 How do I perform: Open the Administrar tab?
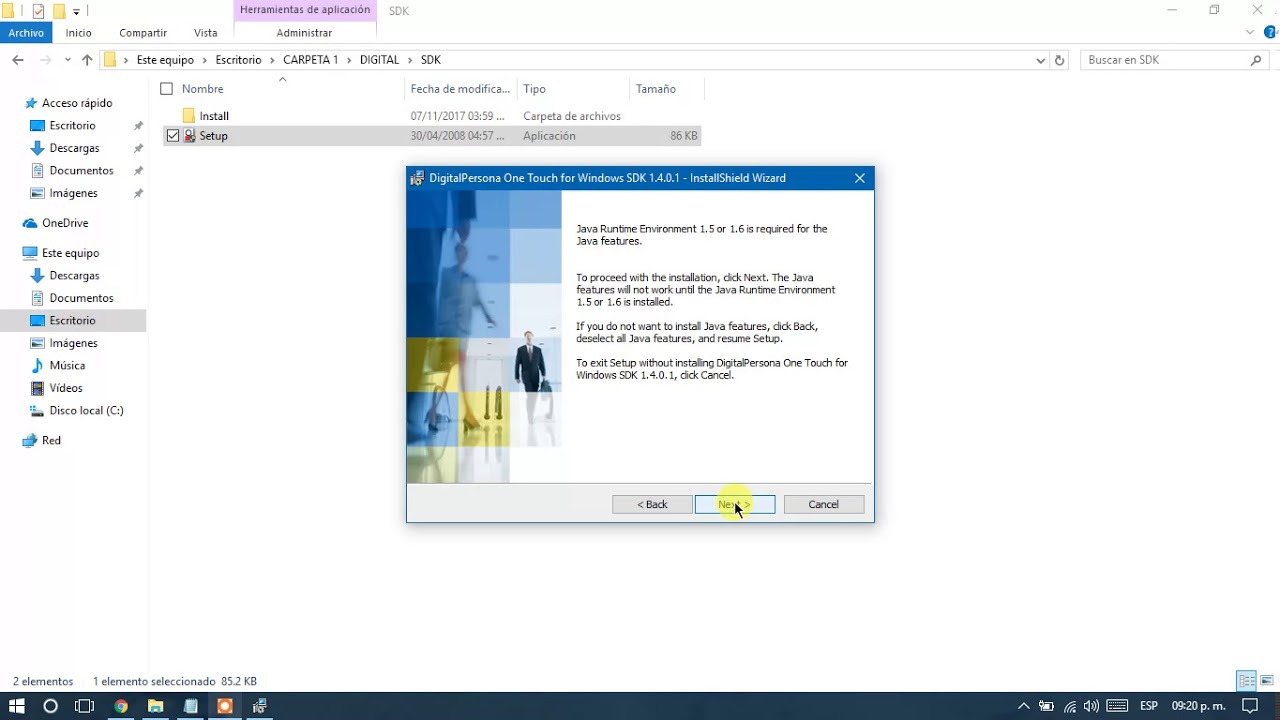point(304,33)
